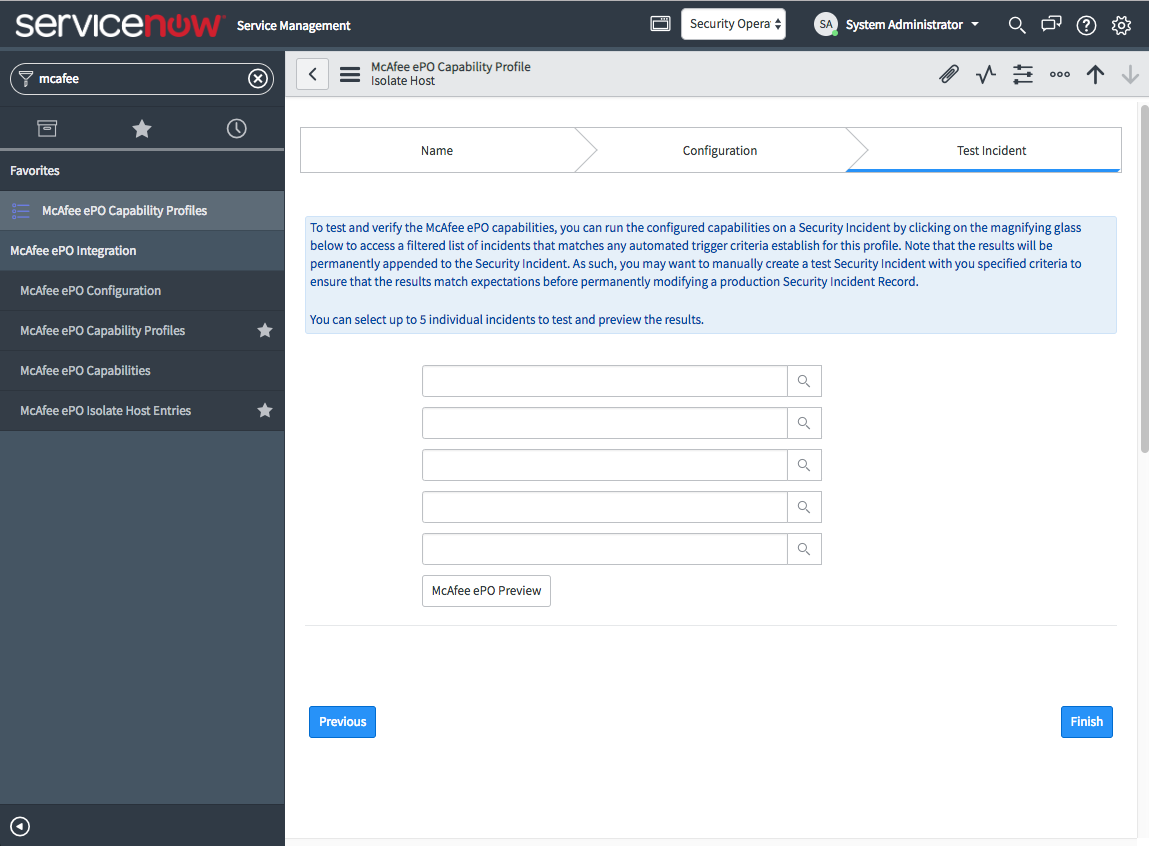Click the third incident reference field
This screenshot has width=1149, height=846.
(x=605, y=465)
